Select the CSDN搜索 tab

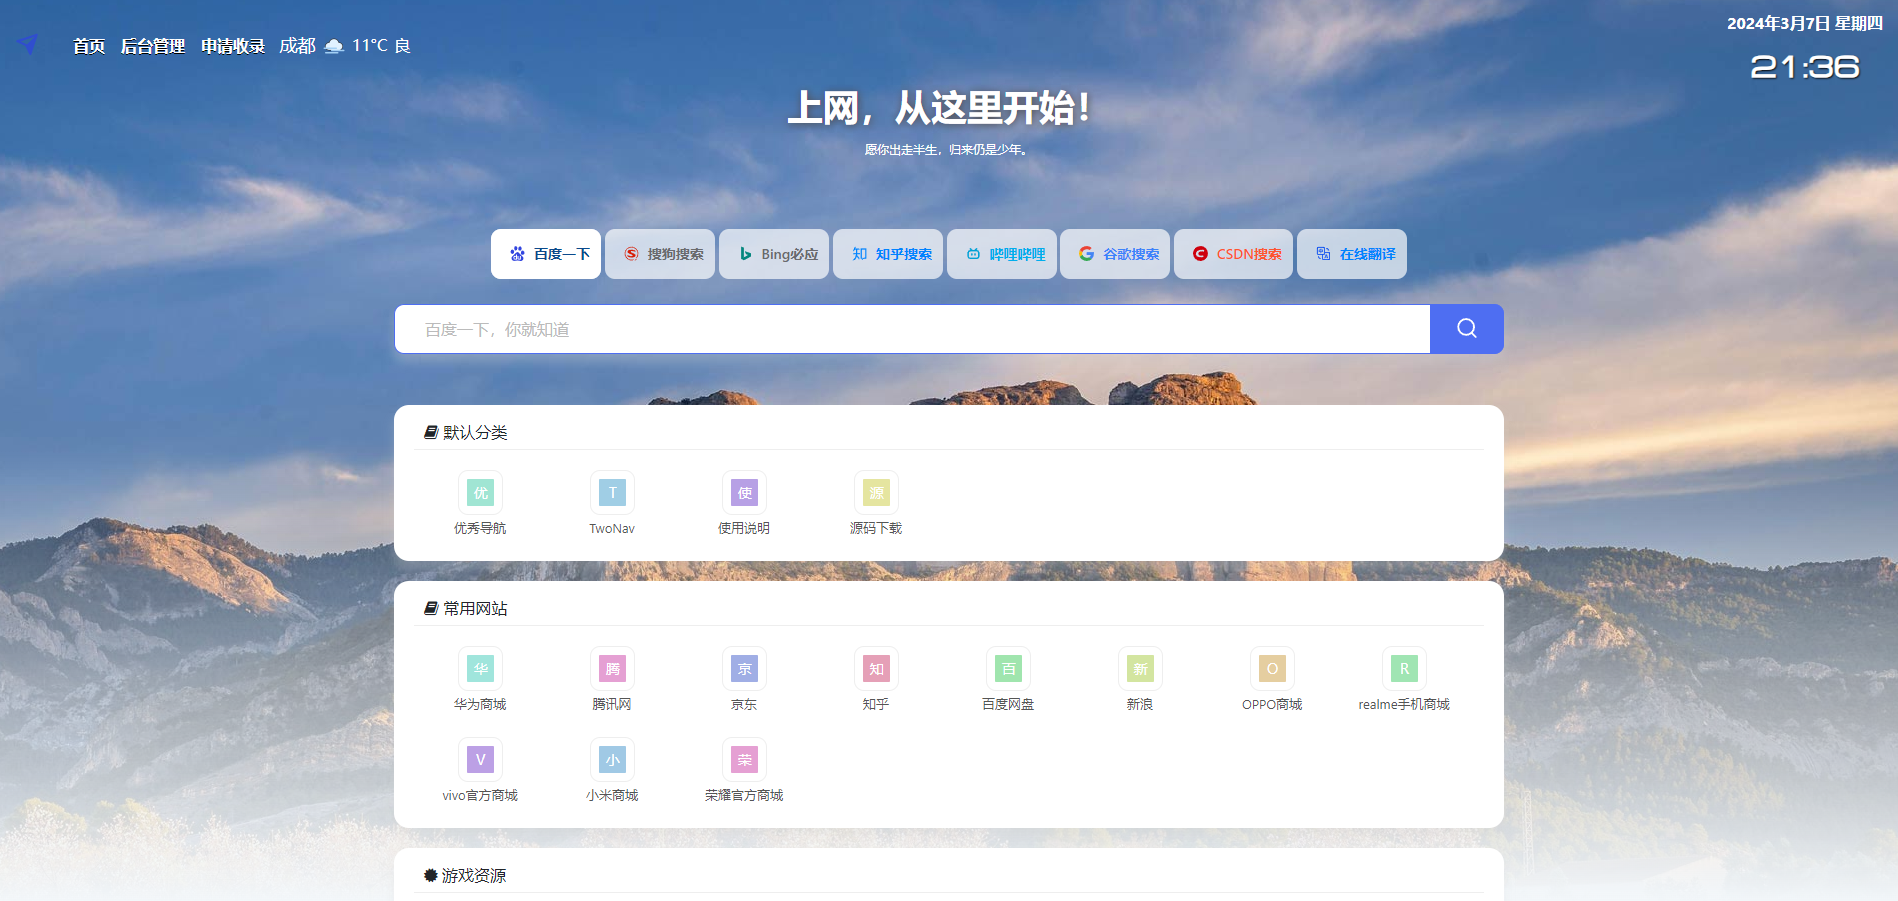[x=1233, y=254]
